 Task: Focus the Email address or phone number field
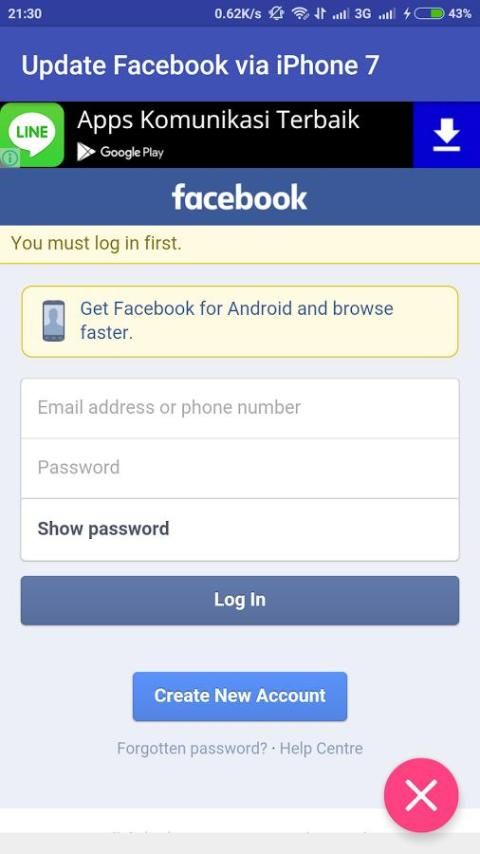tap(240, 408)
